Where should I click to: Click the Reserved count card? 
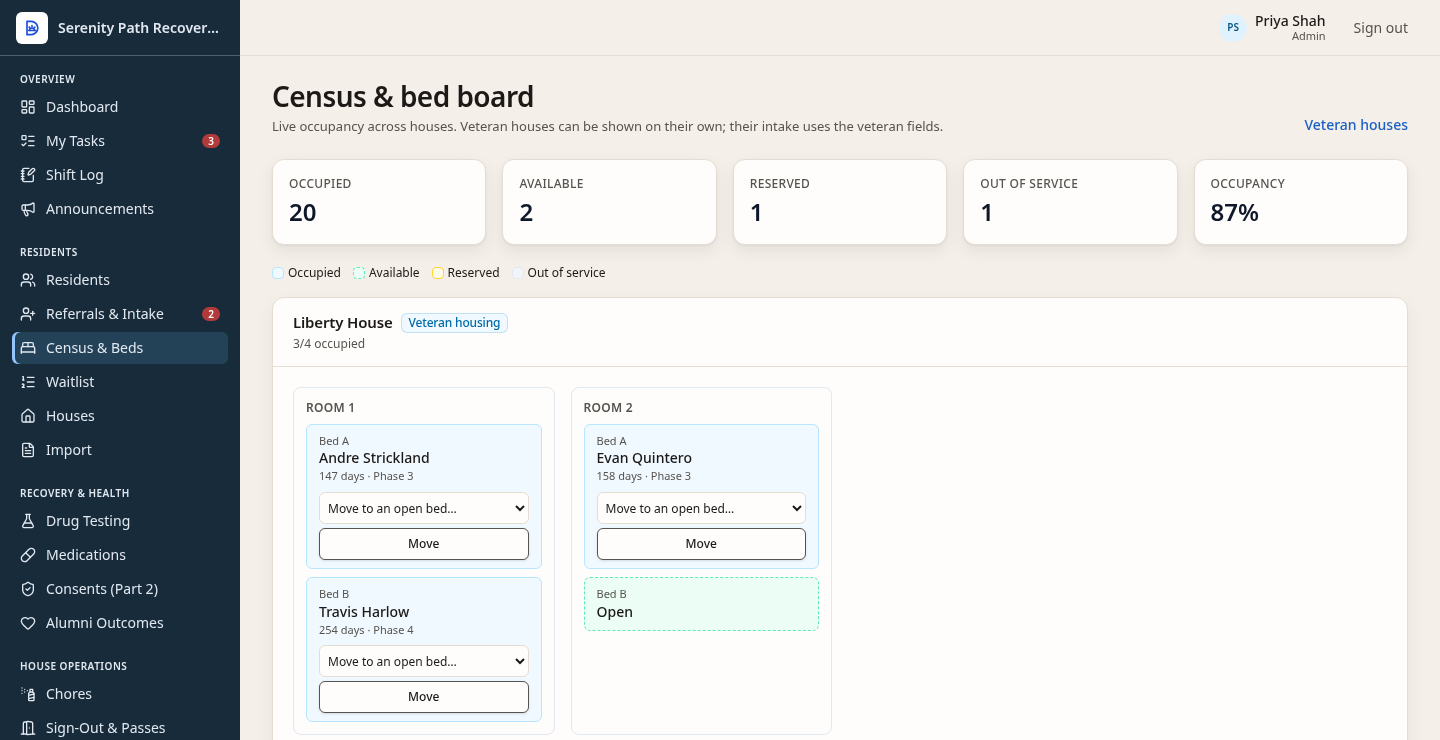(840, 202)
